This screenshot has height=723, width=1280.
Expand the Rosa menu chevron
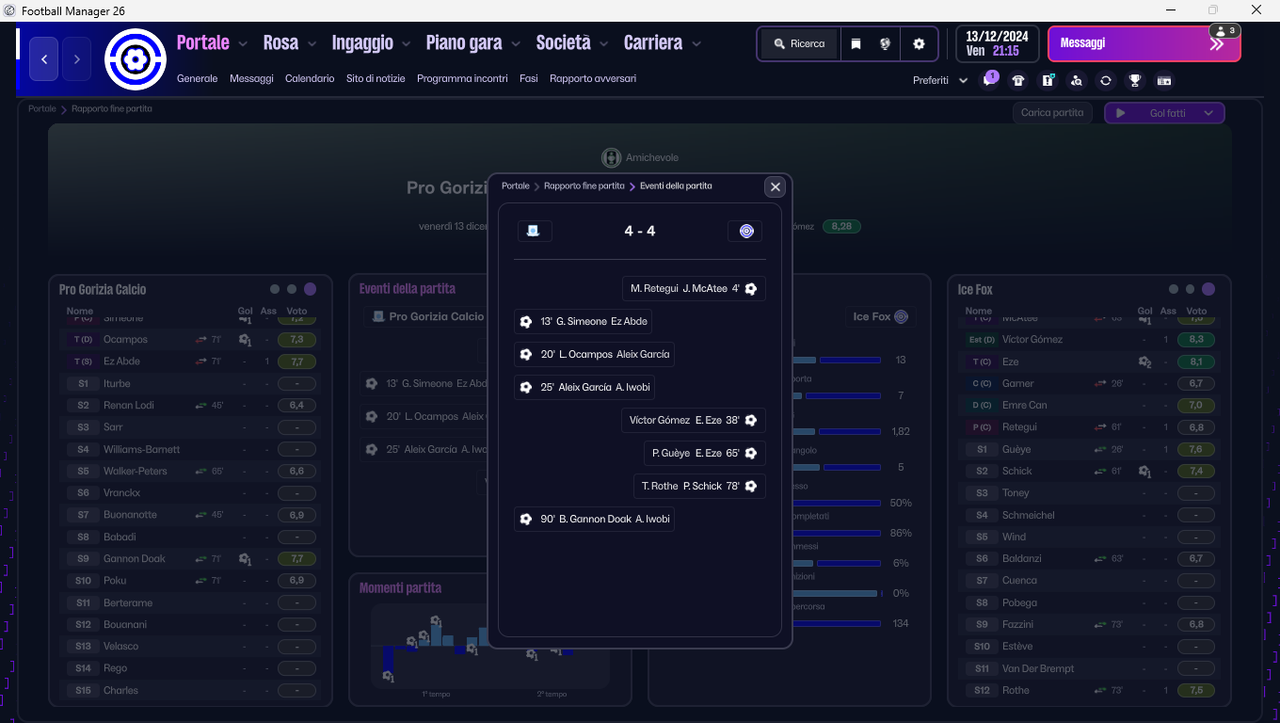click(312, 44)
